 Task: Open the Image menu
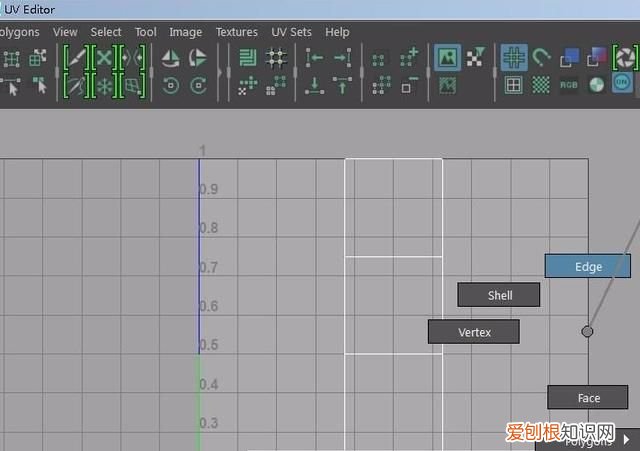(185, 32)
